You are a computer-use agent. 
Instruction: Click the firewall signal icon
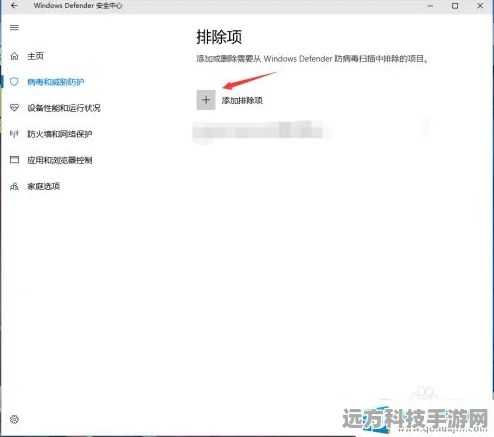pos(14,134)
